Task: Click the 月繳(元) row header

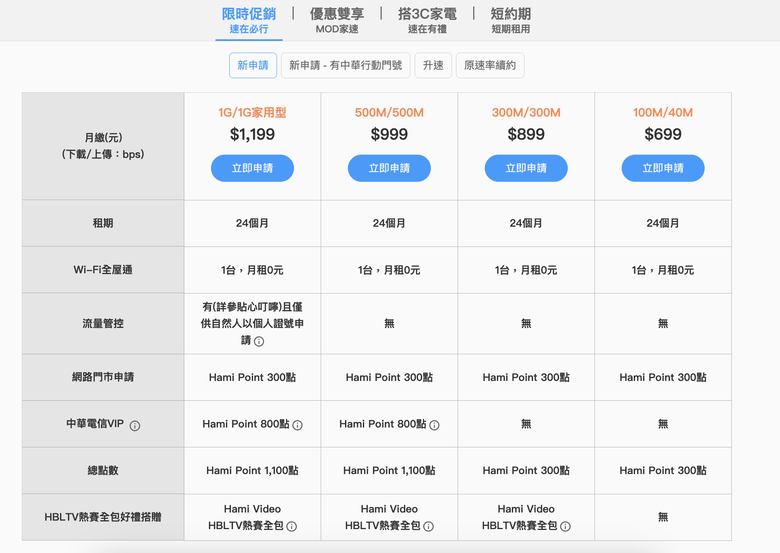Action: tap(103, 146)
